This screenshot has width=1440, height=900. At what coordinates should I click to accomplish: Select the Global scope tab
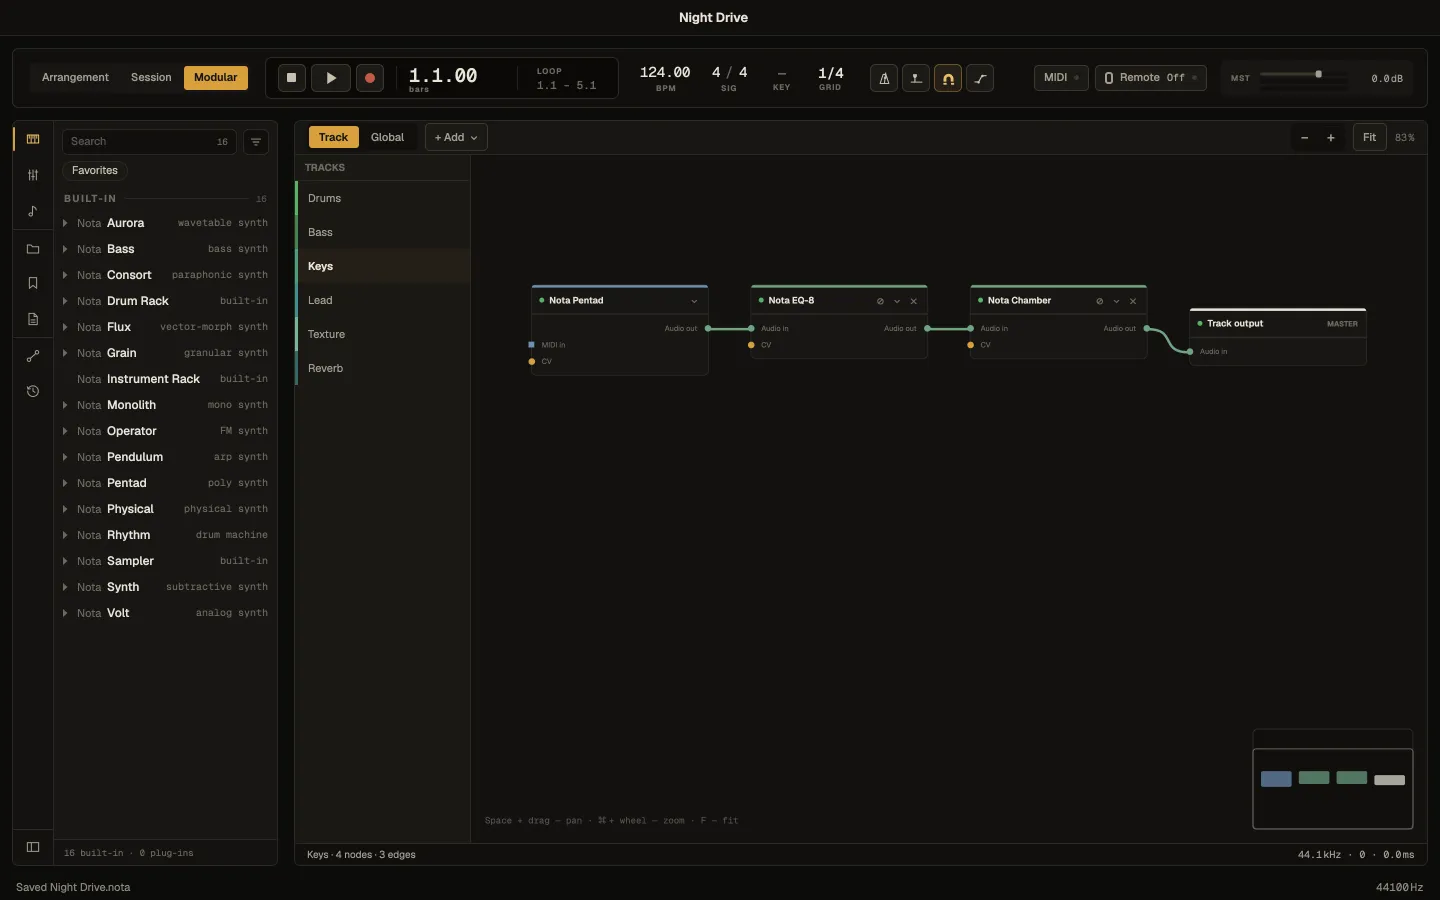pos(387,137)
